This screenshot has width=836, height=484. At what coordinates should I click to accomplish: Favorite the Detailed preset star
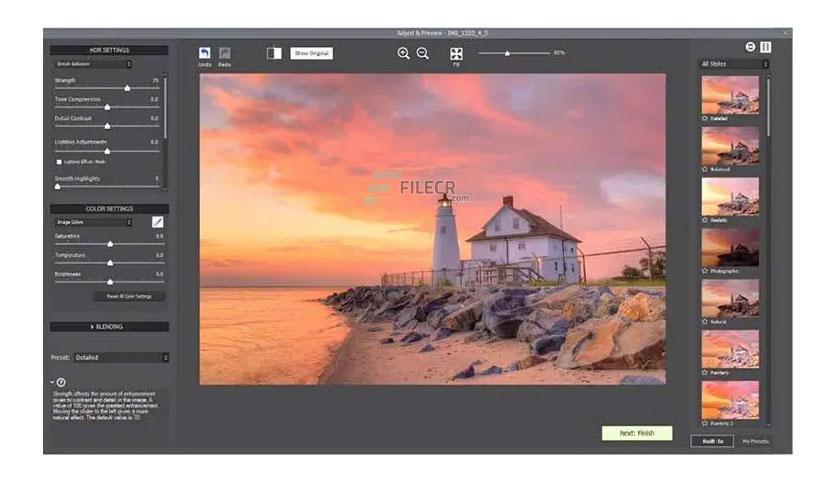(x=705, y=118)
